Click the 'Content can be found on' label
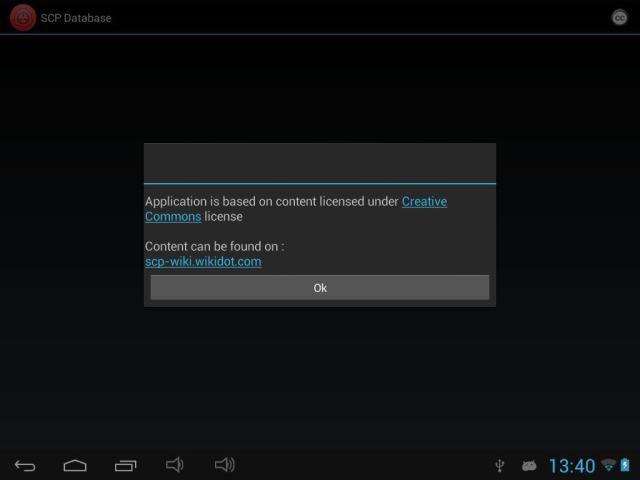This screenshot has width=640, height=480. pyautogui.click(x=214, y=246)
